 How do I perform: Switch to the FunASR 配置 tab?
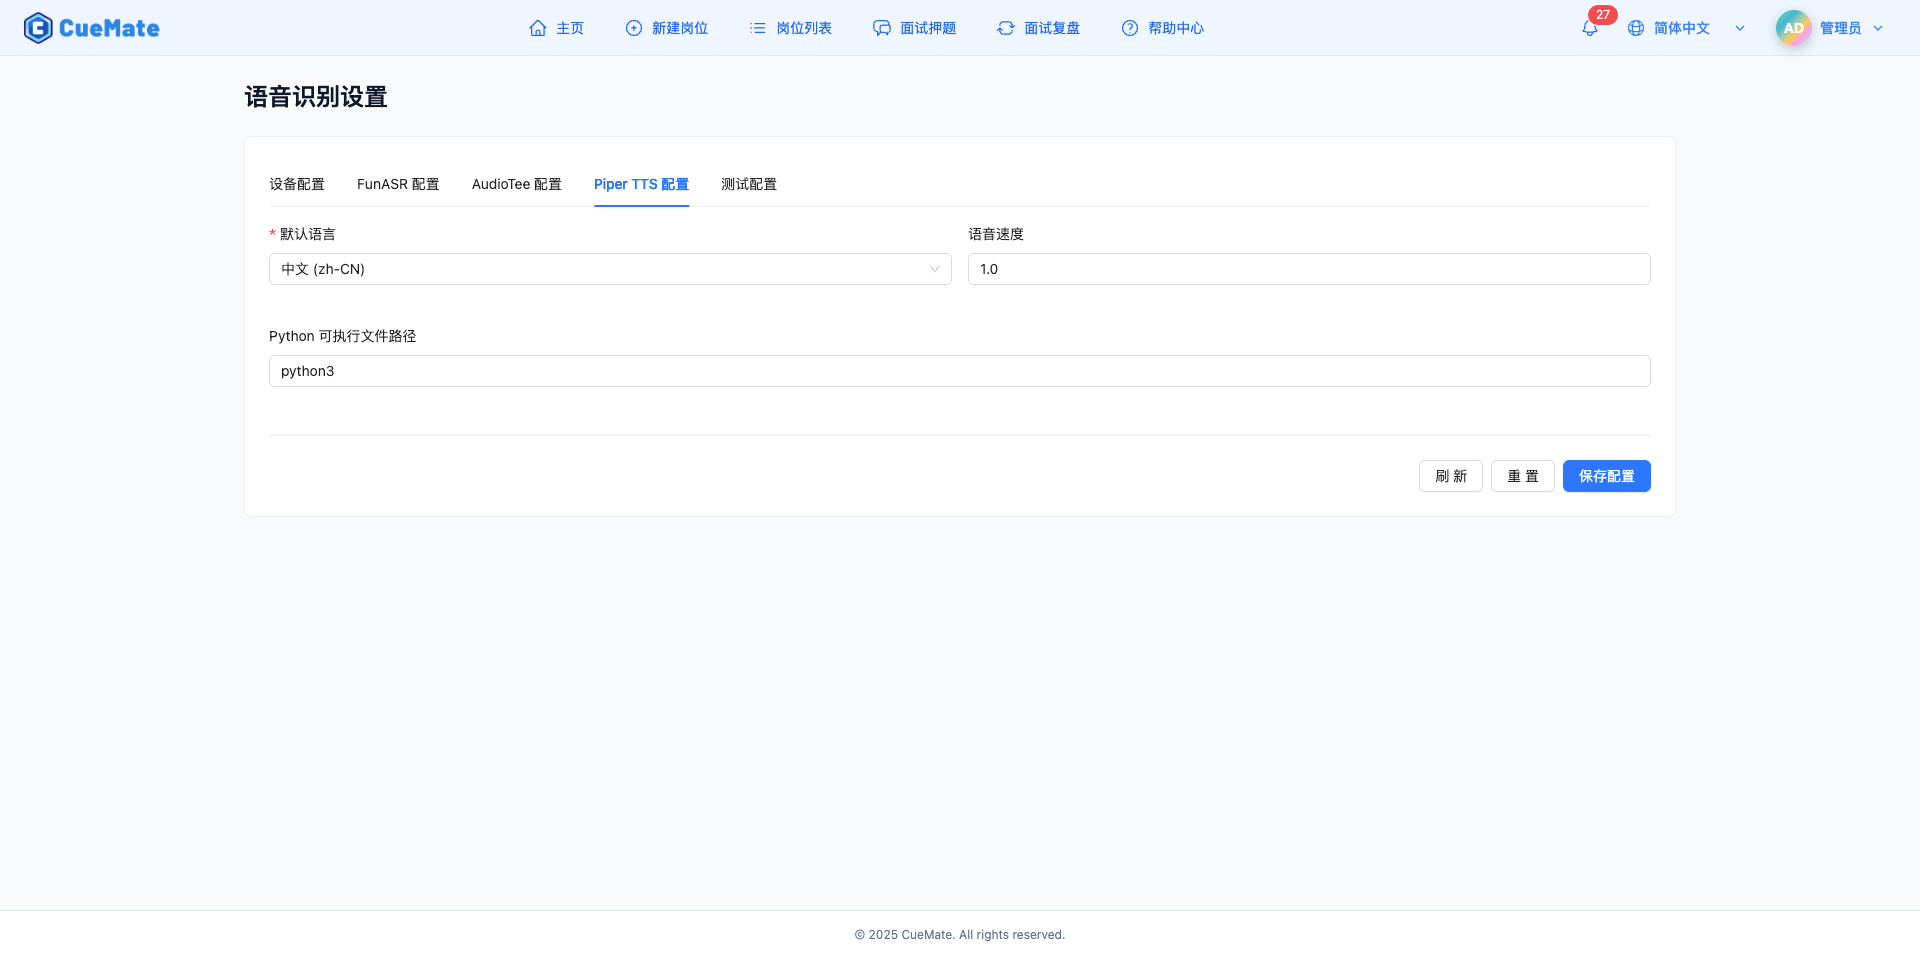pyautogui.click(x=398, y=184)
